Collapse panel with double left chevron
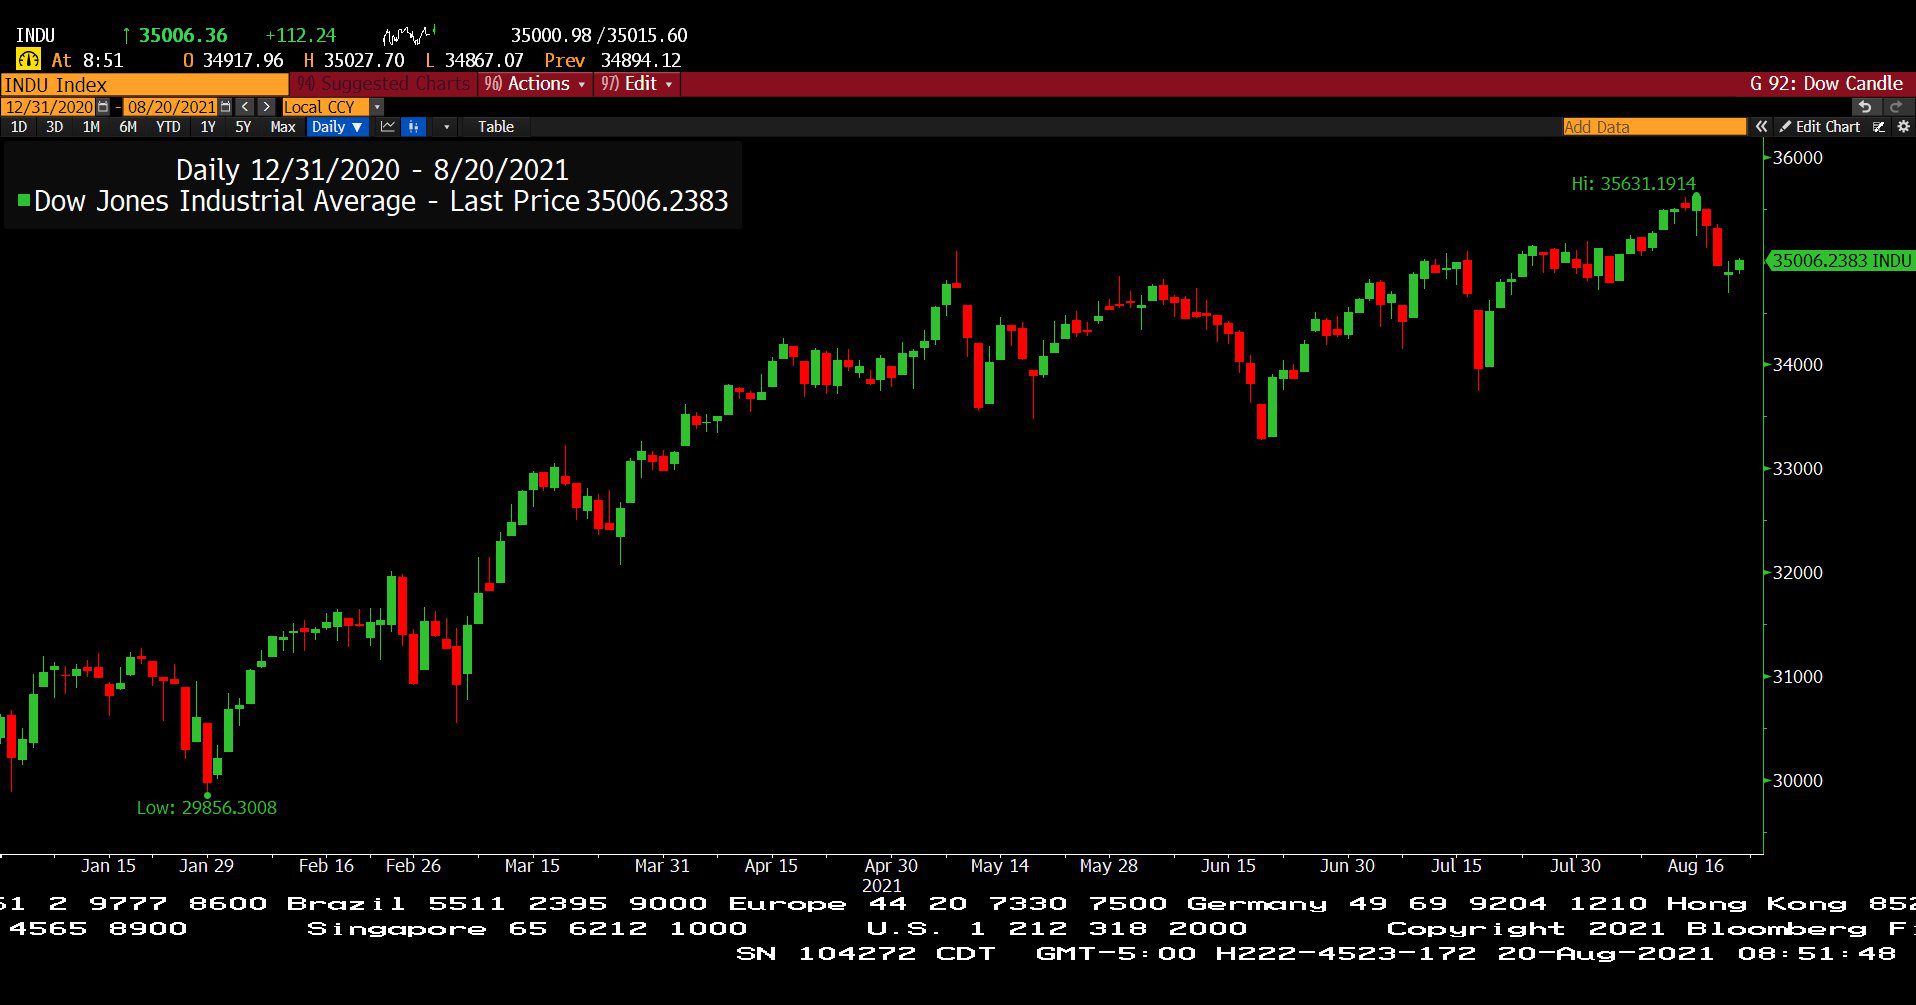This screenshot has width=1916, height=1005. 1761,127
